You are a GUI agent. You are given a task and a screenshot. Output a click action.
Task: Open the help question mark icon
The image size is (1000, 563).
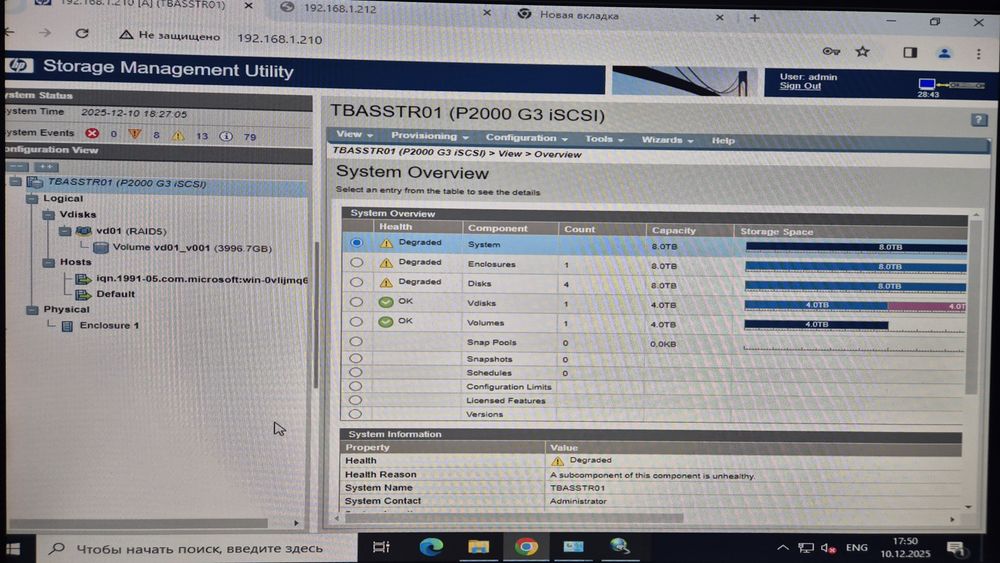979,120
